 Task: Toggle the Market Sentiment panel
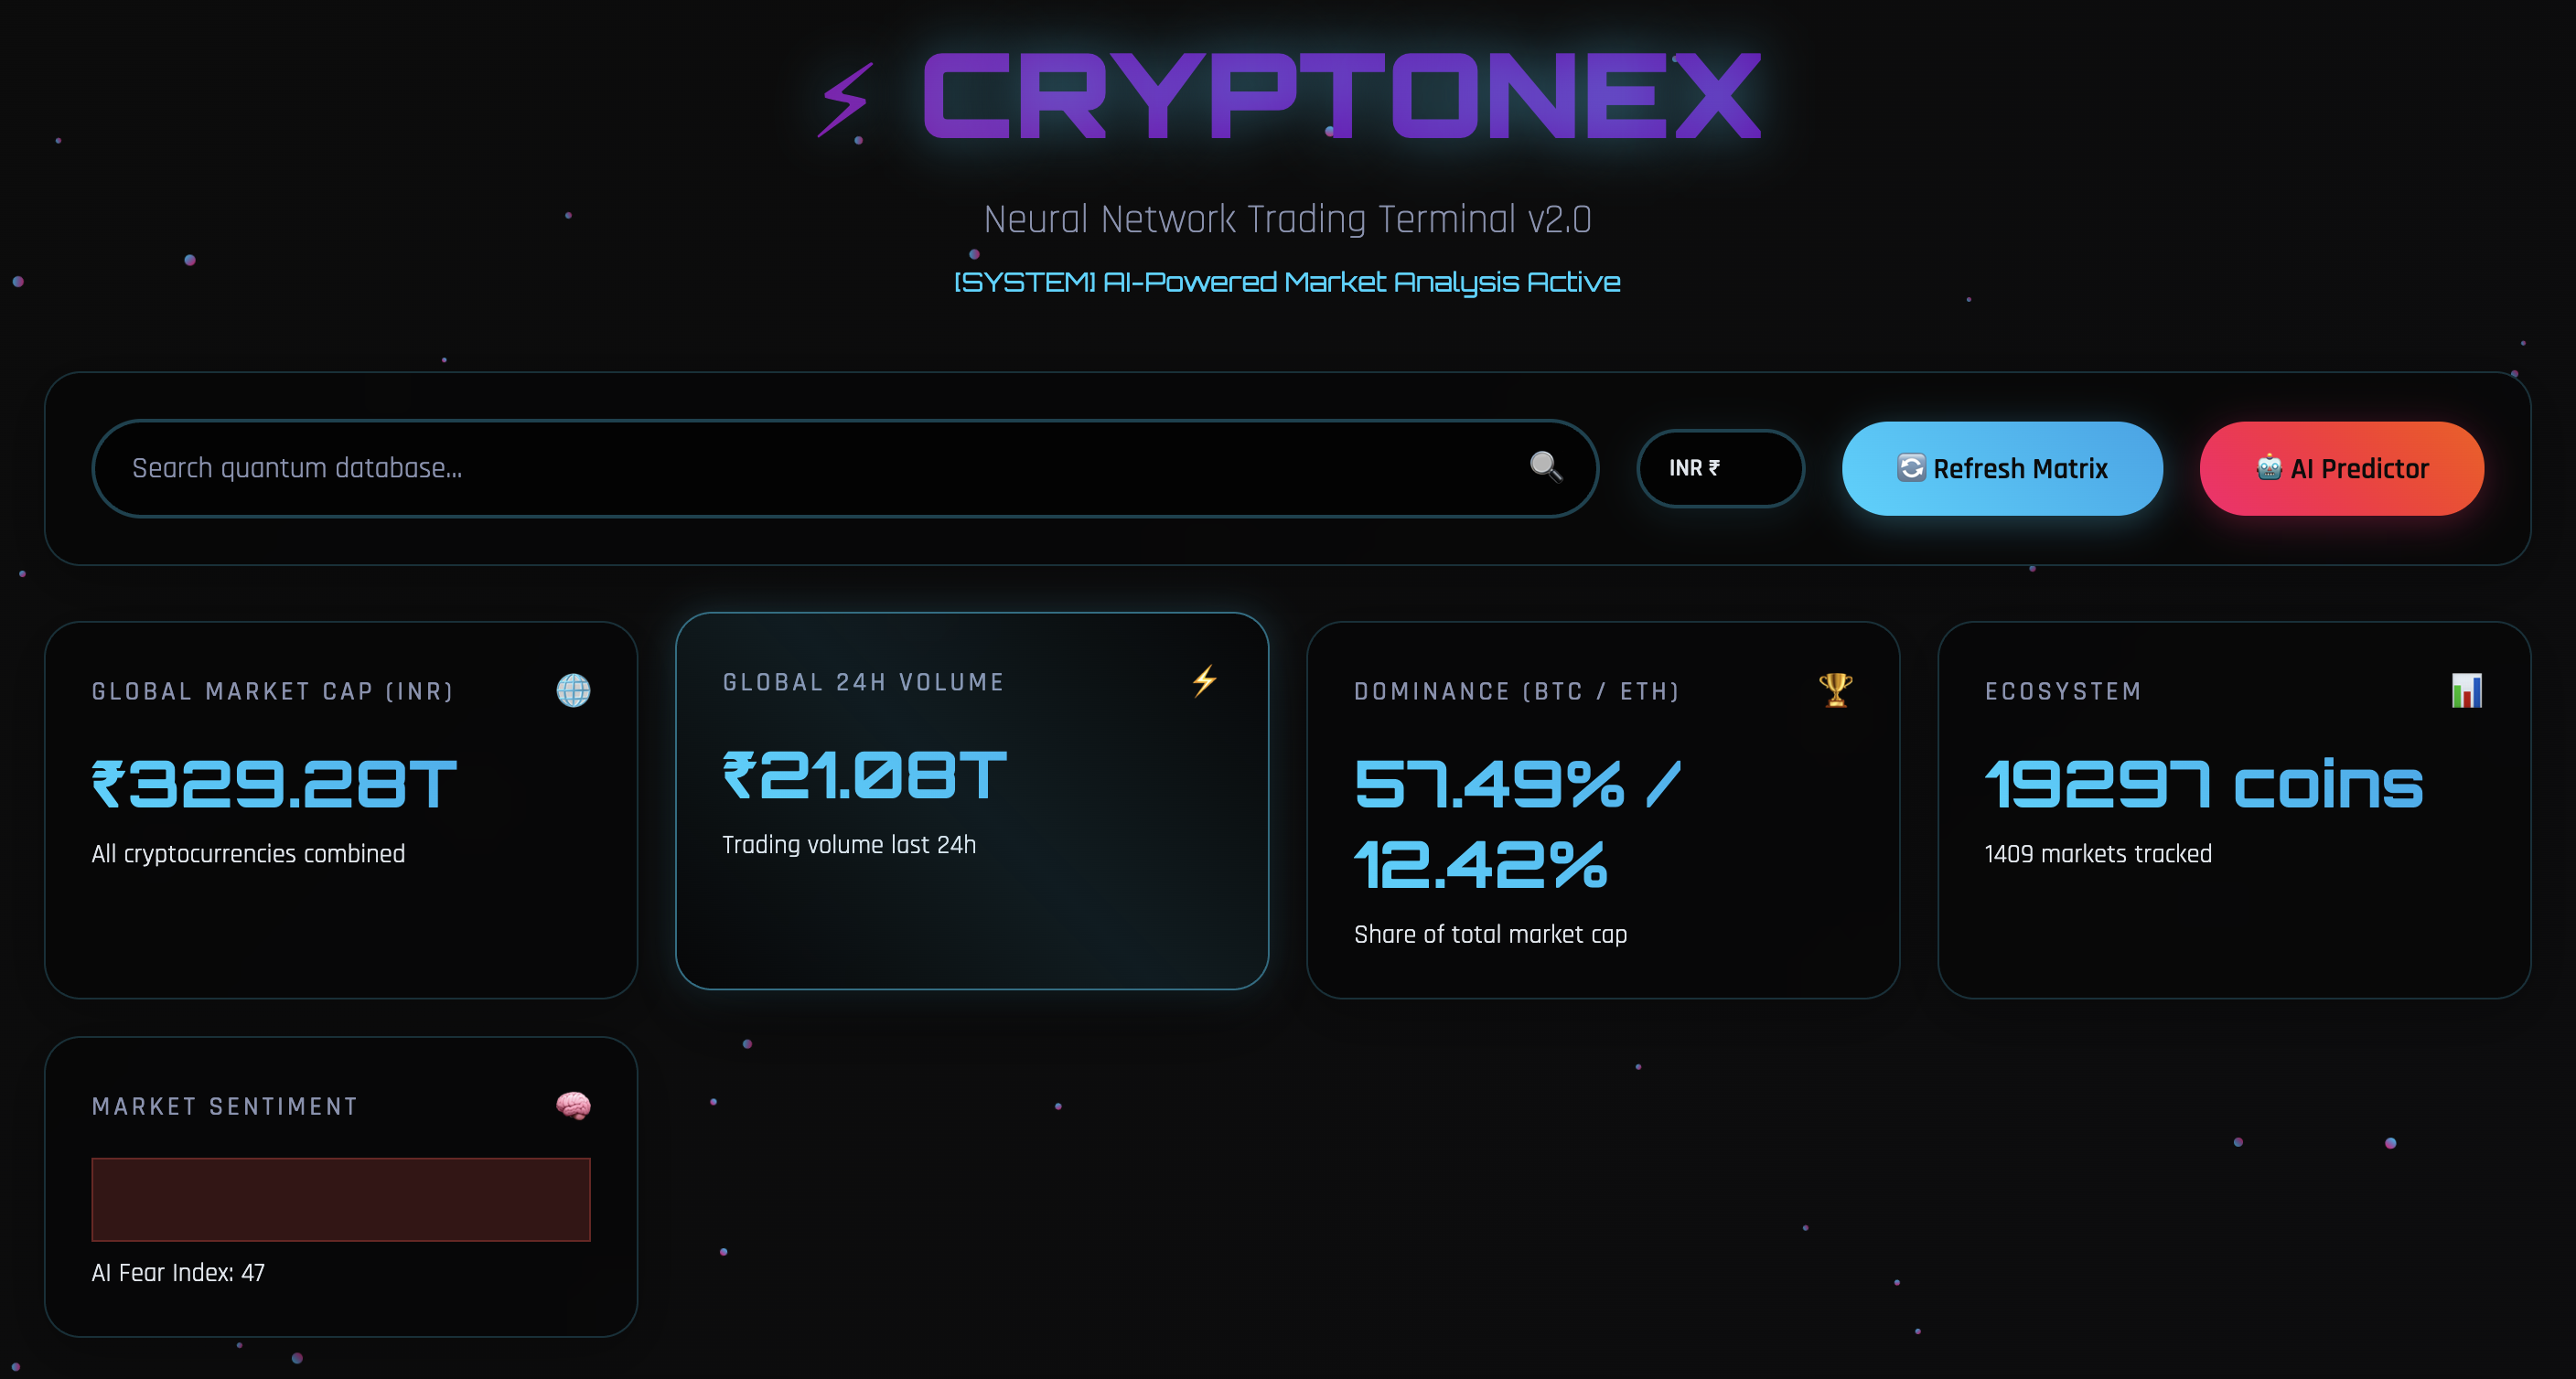[x=341, y=1190]
